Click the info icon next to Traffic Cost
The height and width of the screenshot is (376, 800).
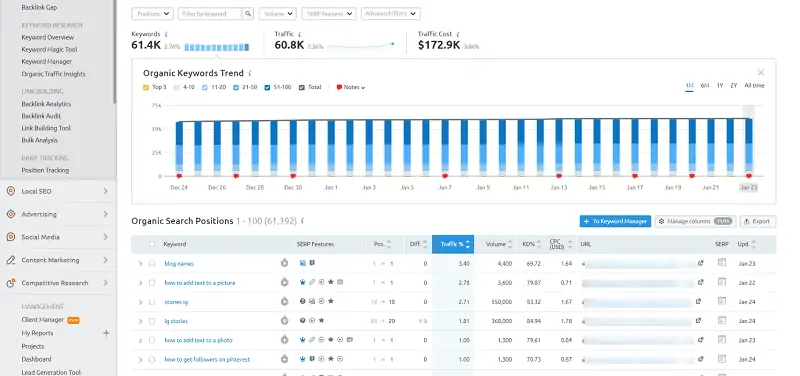(x=458, y=34)
